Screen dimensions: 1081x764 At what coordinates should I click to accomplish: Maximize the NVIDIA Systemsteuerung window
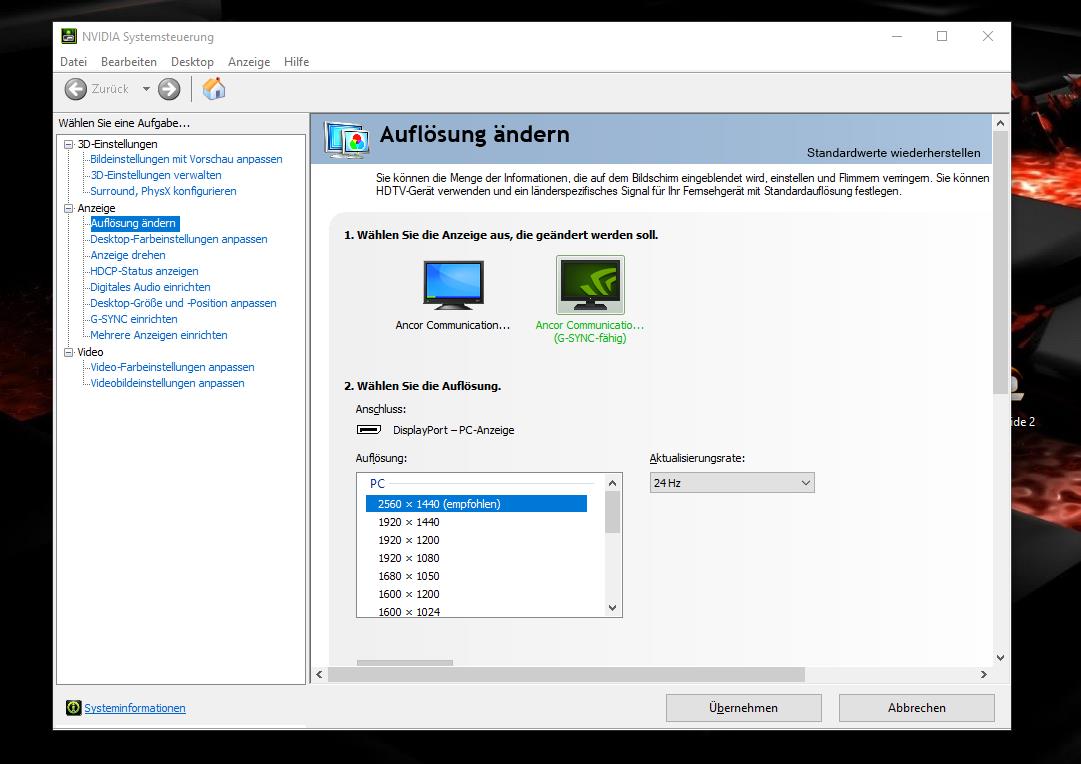942,36
